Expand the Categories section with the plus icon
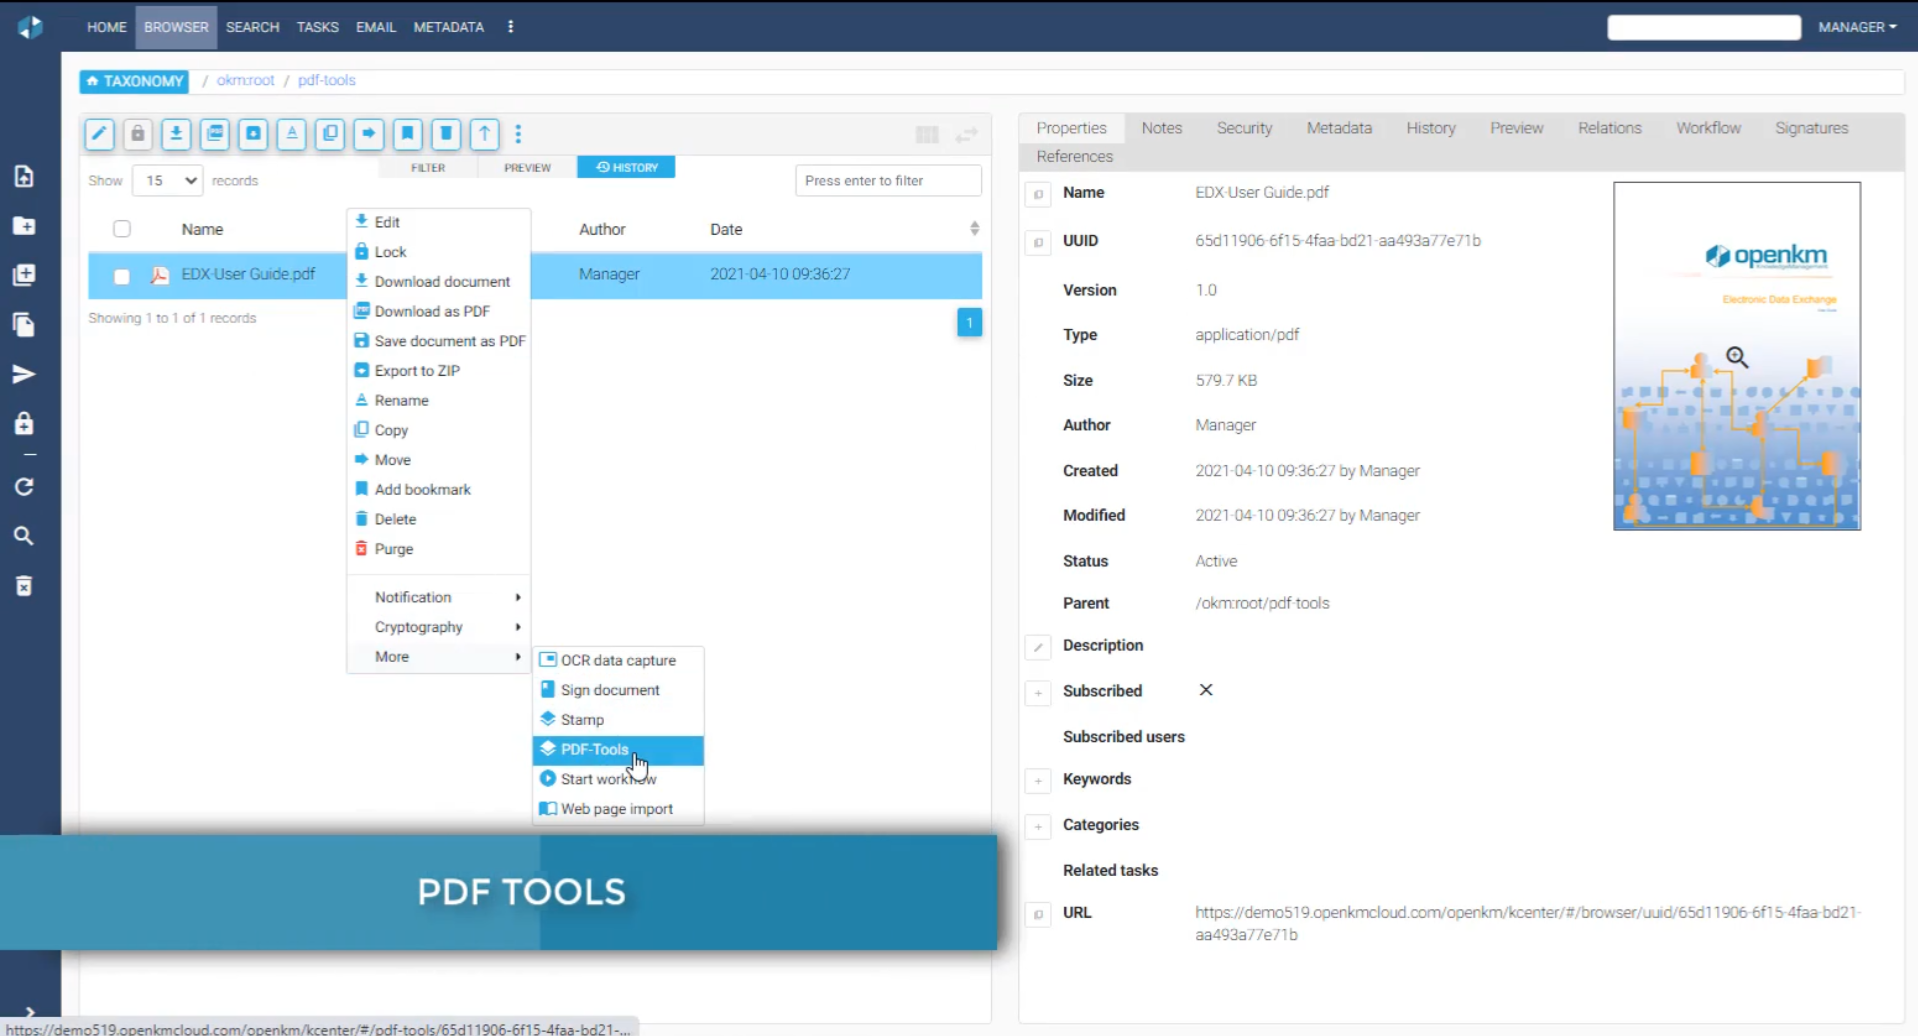 tap(1038, 827)
